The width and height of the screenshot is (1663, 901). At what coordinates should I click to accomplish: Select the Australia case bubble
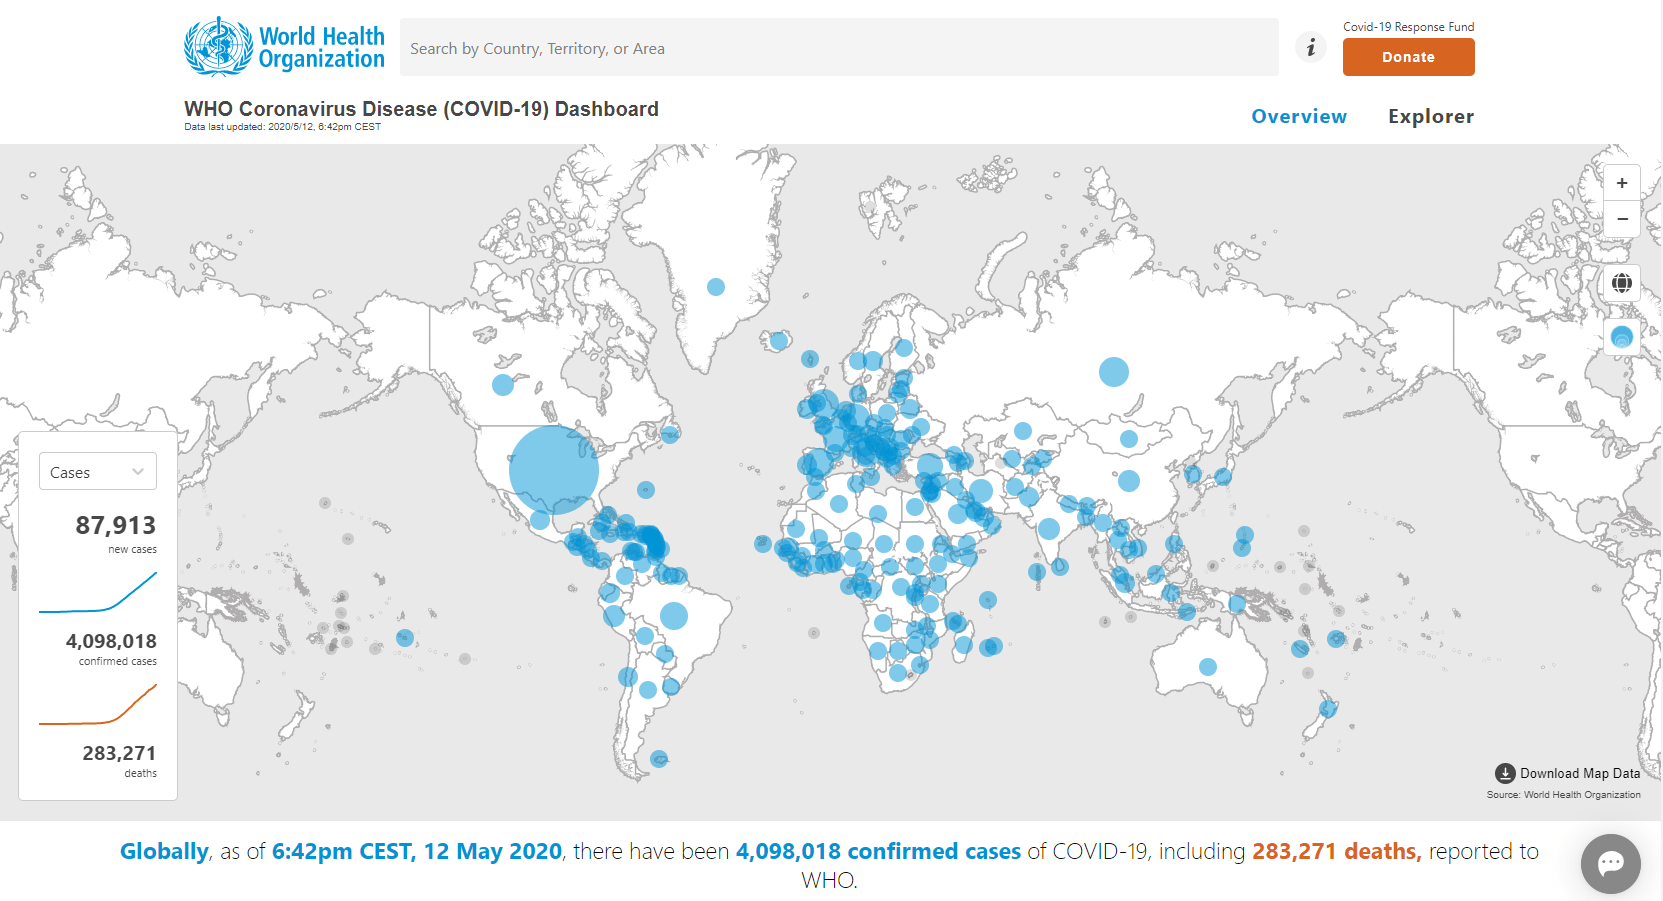pyautogui.click(x=1208, y=666)
